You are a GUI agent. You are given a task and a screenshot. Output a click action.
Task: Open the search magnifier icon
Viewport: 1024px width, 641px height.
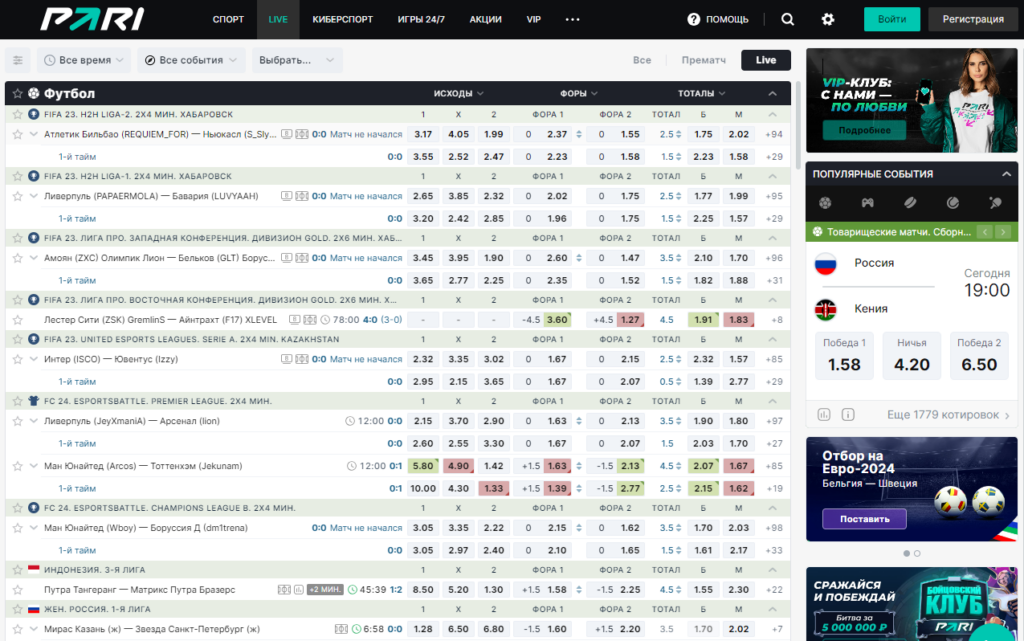pyautogui.click(x=788, y=20)
